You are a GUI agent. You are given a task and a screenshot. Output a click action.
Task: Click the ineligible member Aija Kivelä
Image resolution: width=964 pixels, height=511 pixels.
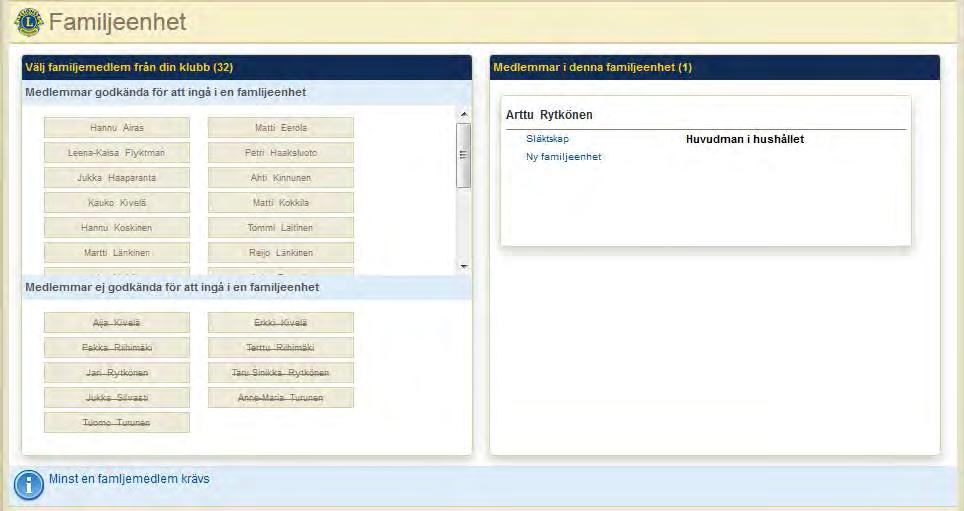point(117,323)
